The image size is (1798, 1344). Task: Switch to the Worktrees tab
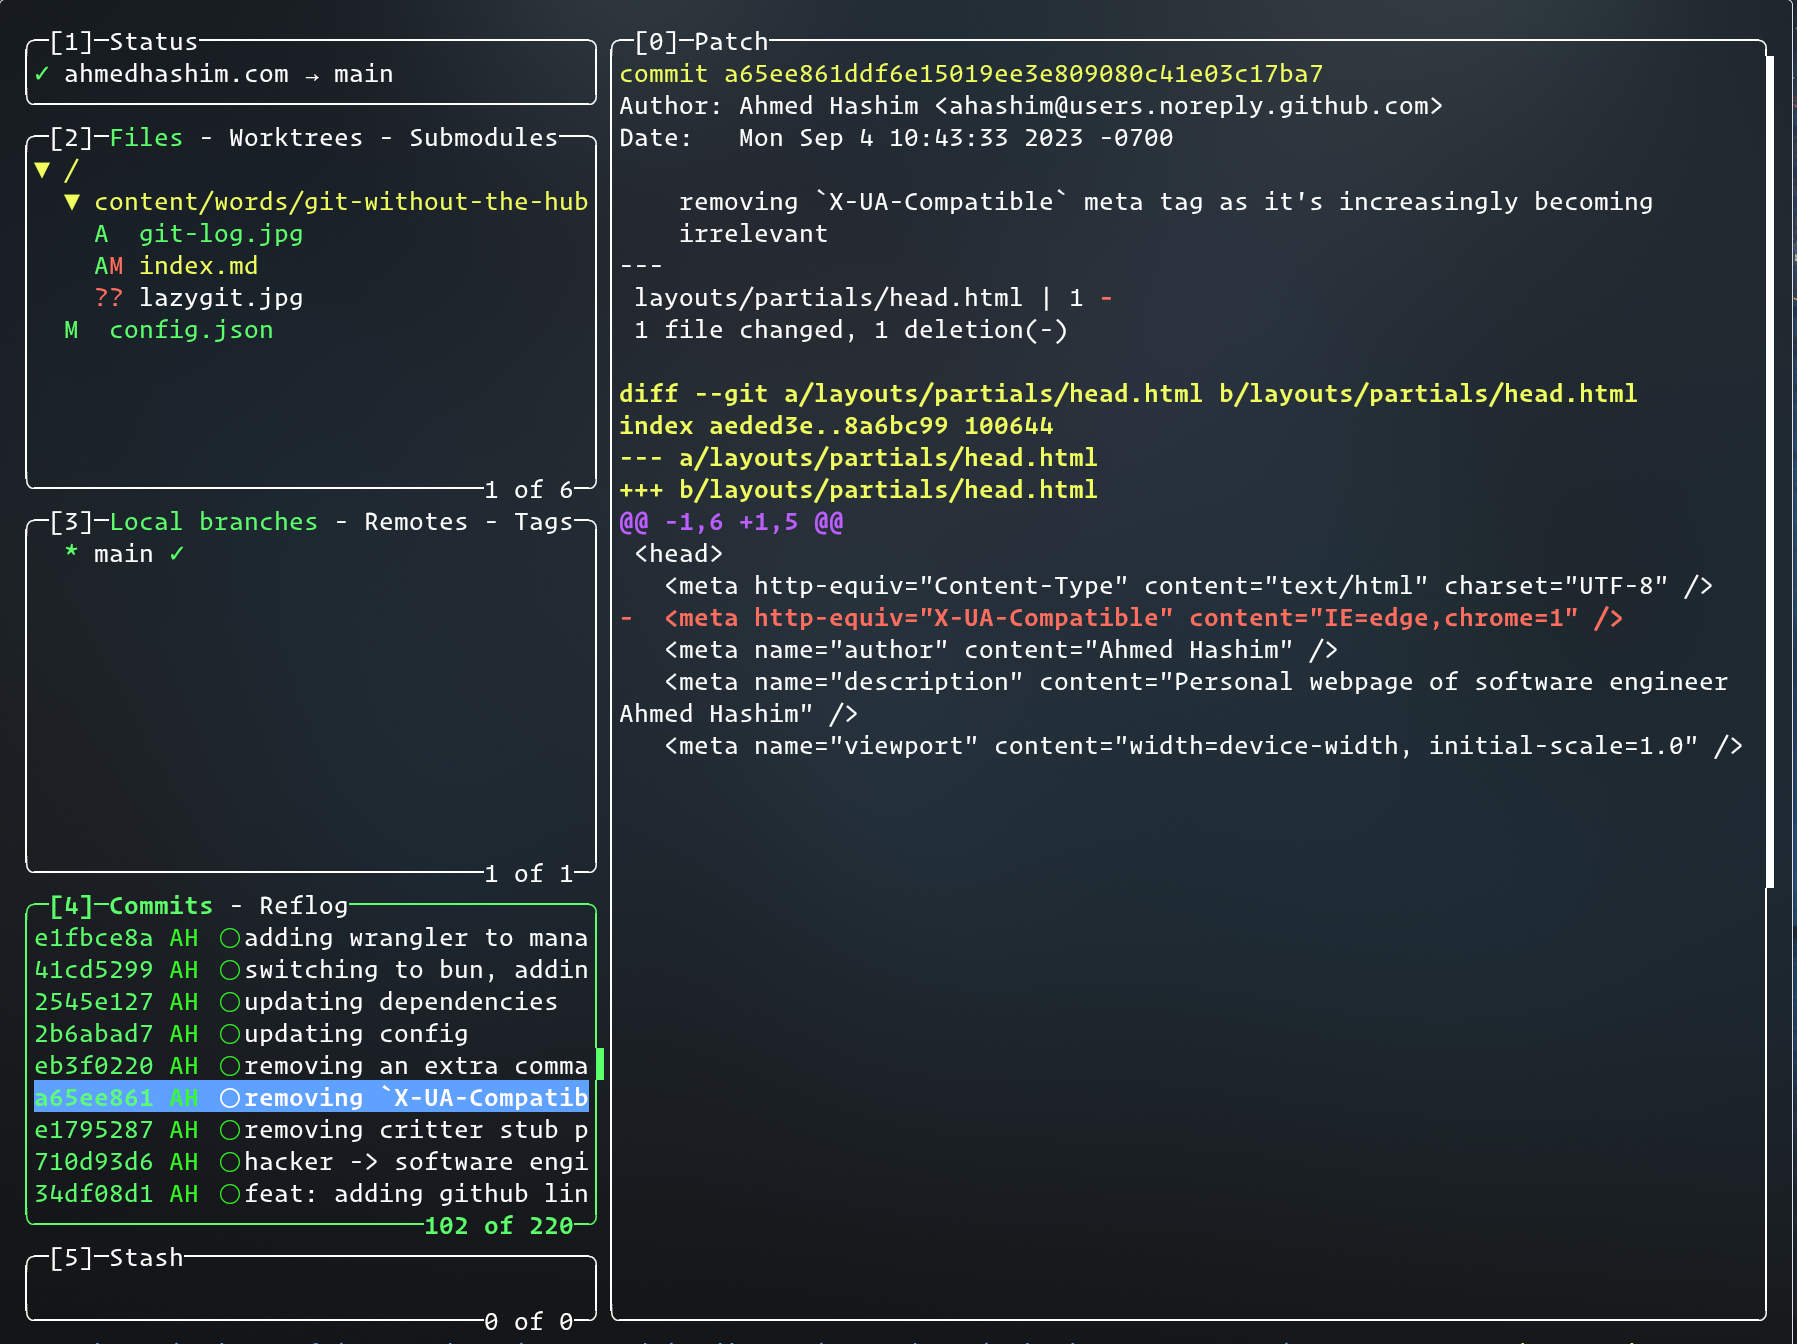pyautogui.click(x=296, y=138)
